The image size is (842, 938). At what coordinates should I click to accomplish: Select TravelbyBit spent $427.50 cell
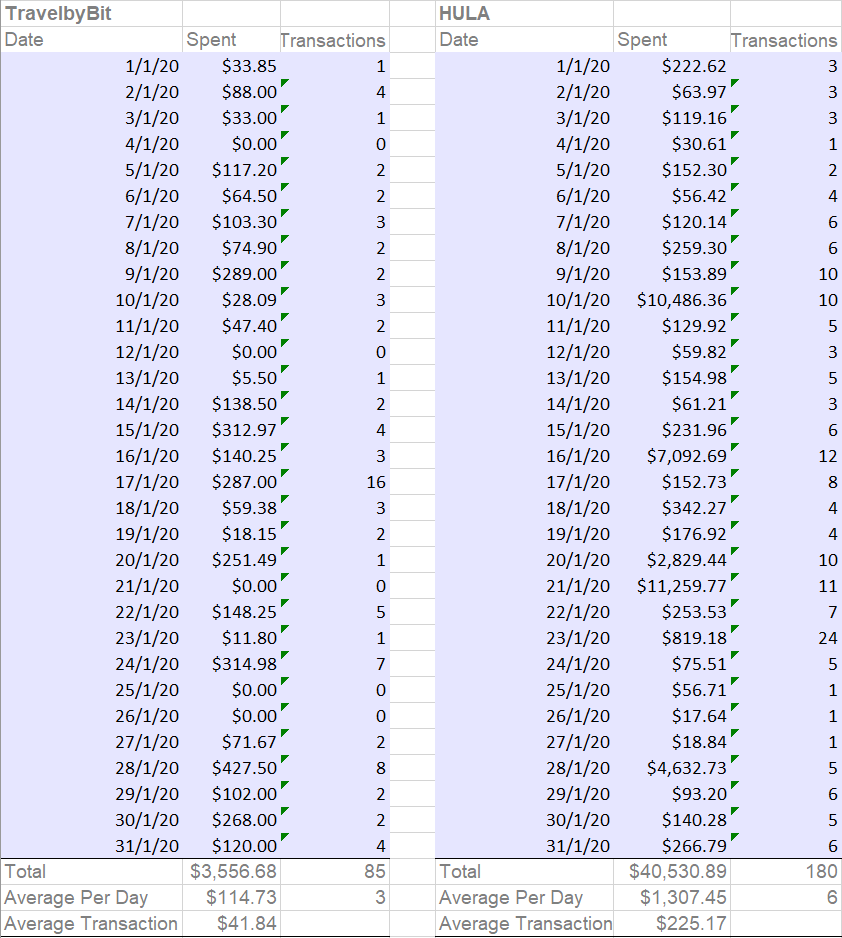(231, 768)
